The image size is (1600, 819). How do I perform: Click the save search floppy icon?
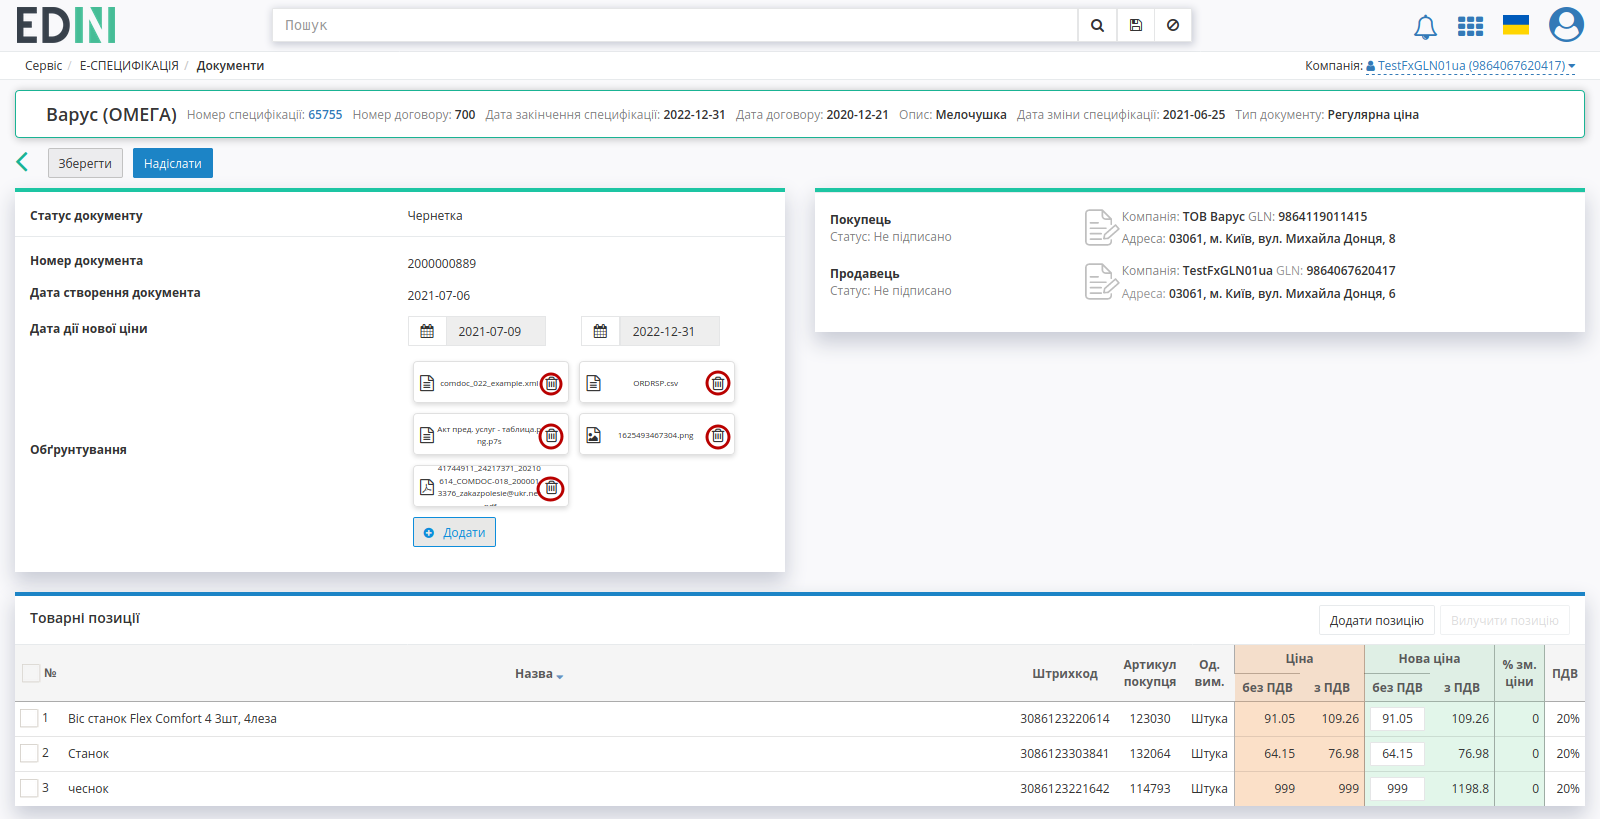(1136, 25)
